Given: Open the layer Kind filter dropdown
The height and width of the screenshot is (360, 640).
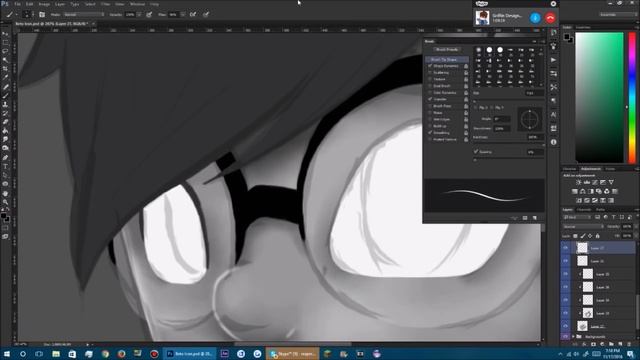Looking at the screenshot, I should coord(577,218).
